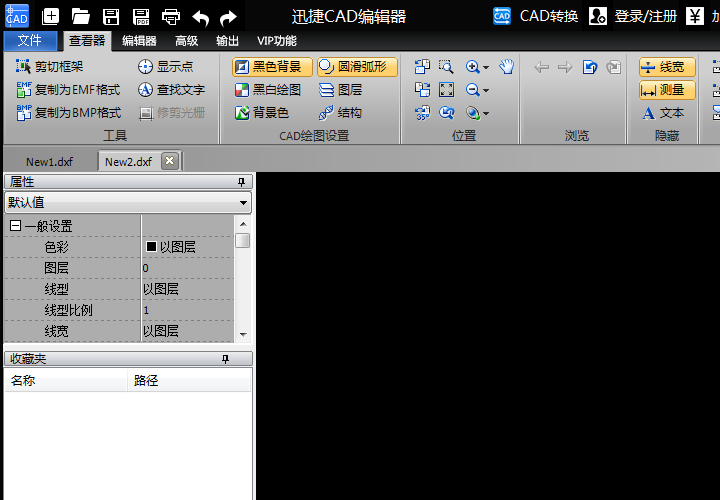Screen dimensions: 720x500
Task: Pin the 收藏夹 panel
Action: coord(225,359)
